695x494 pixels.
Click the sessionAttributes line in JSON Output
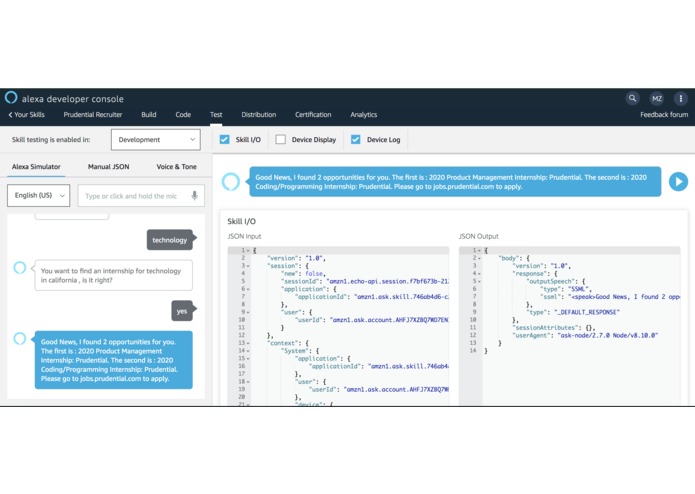[554, 328]
